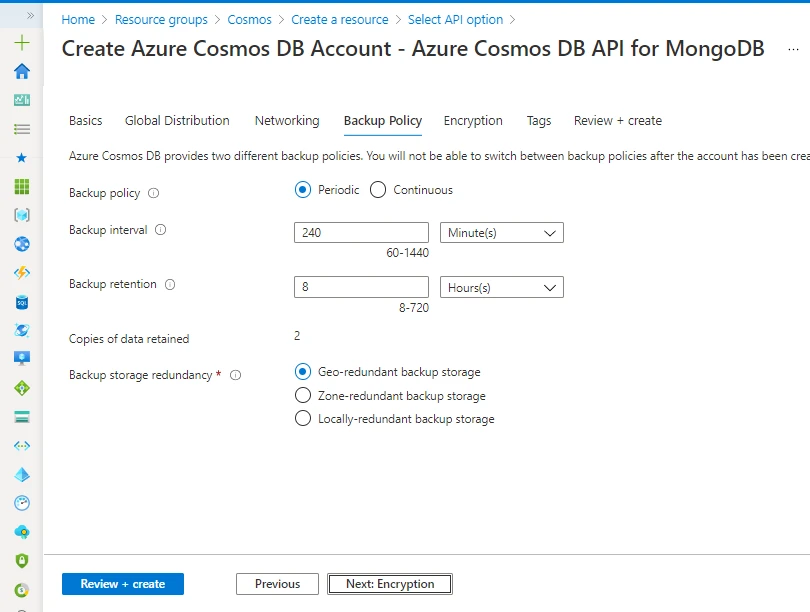Choose Zone-redundant backup storage
Screen dimensions: 810x612
[x=303, y=395]
